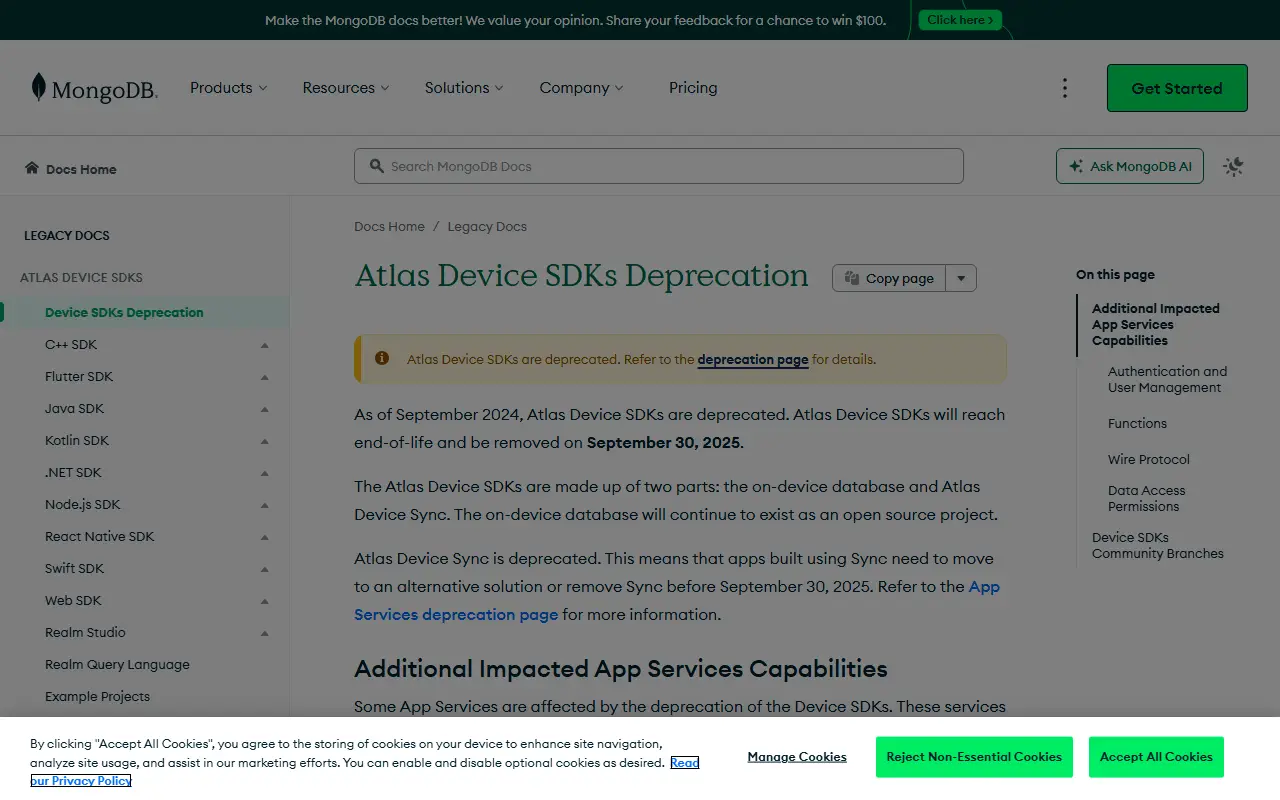1280x800 pixels.
Task: Click the copy icon in Copy page
Action: tap(852, 278)
